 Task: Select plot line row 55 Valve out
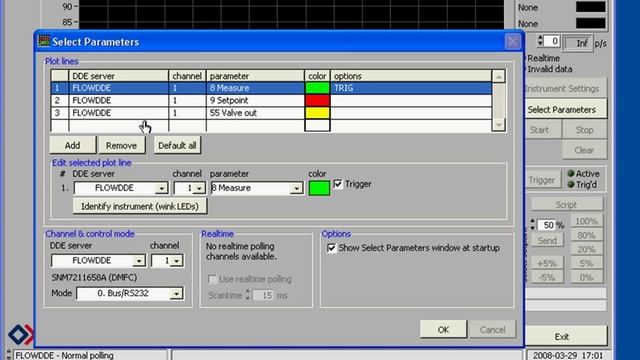tap(271, 113)
